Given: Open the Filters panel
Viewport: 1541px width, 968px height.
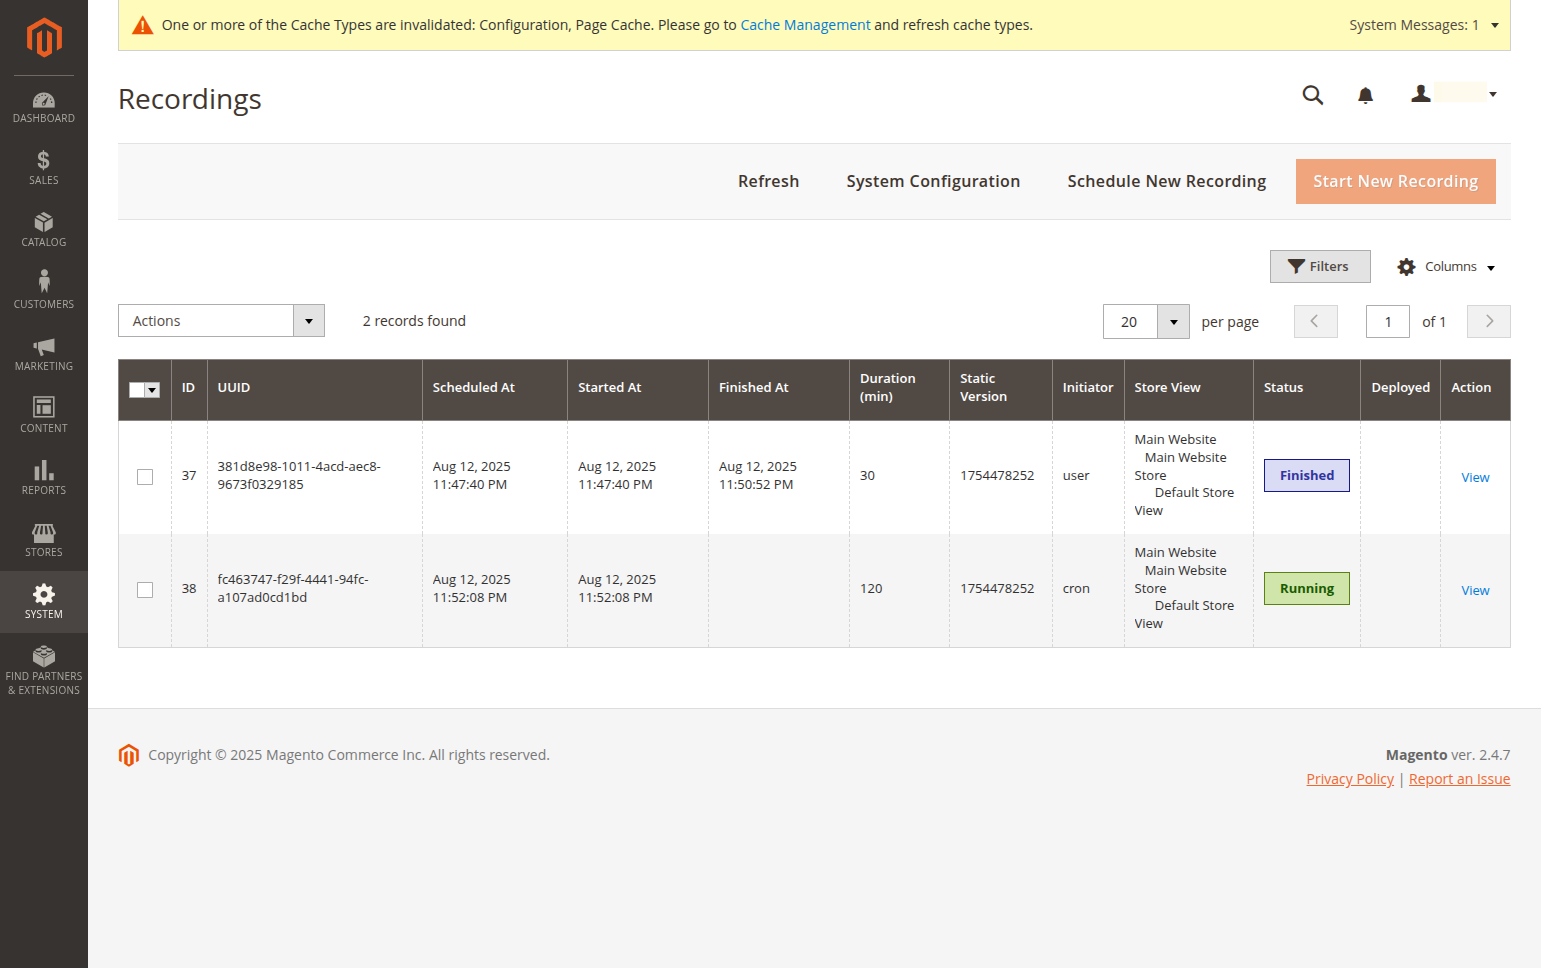Looking at the screenshot, I should [1320, 266].
